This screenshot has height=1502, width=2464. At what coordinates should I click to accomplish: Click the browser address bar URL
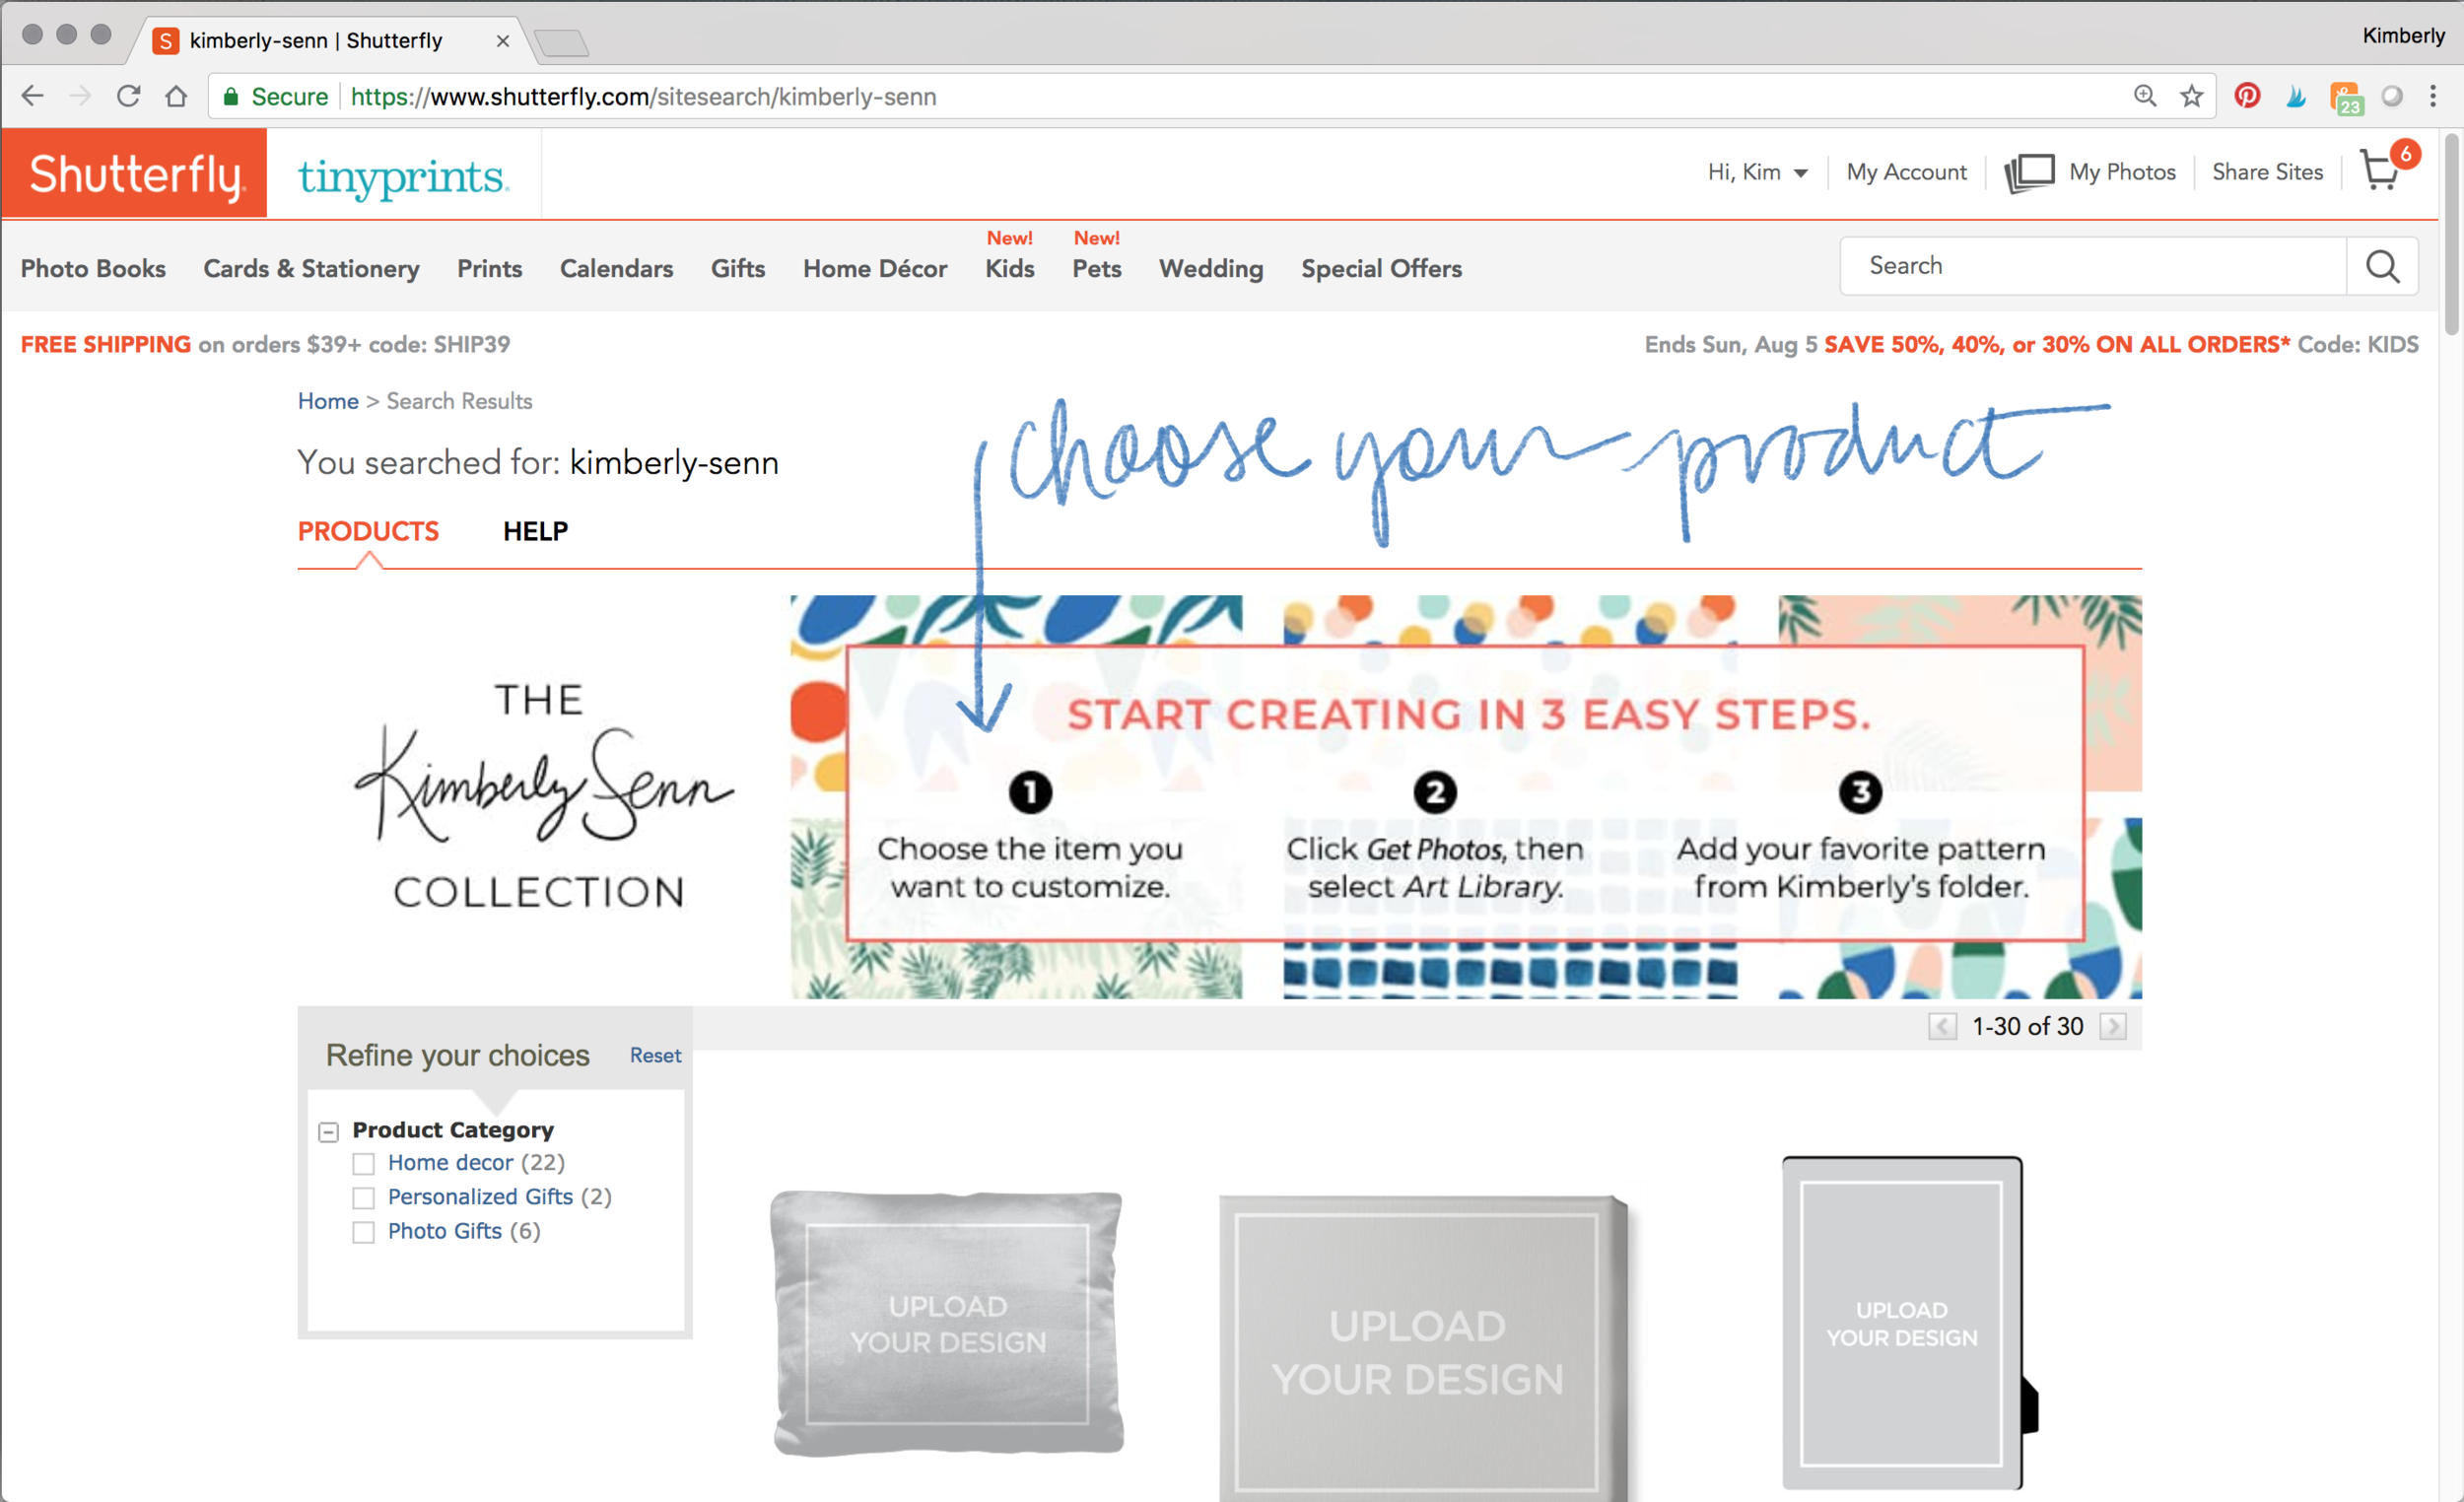point(644,96)
